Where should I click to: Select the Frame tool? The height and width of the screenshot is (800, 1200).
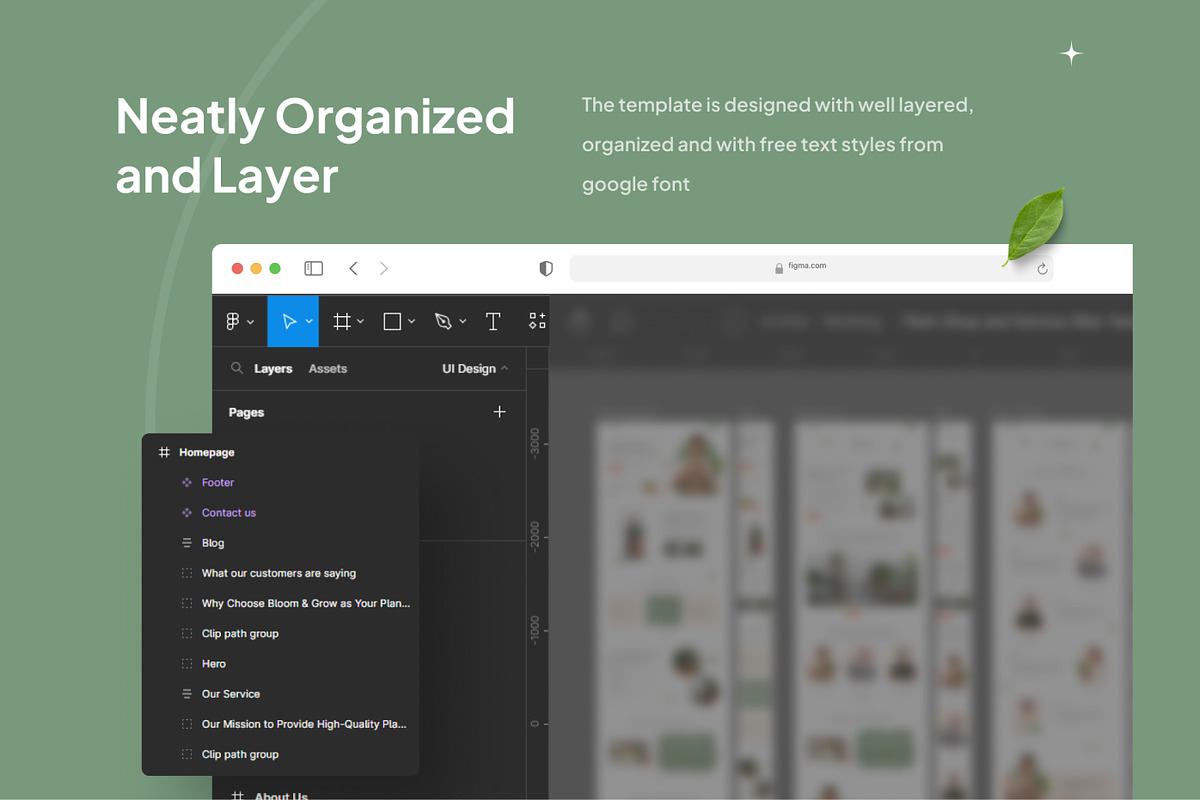tap(342, 321)
